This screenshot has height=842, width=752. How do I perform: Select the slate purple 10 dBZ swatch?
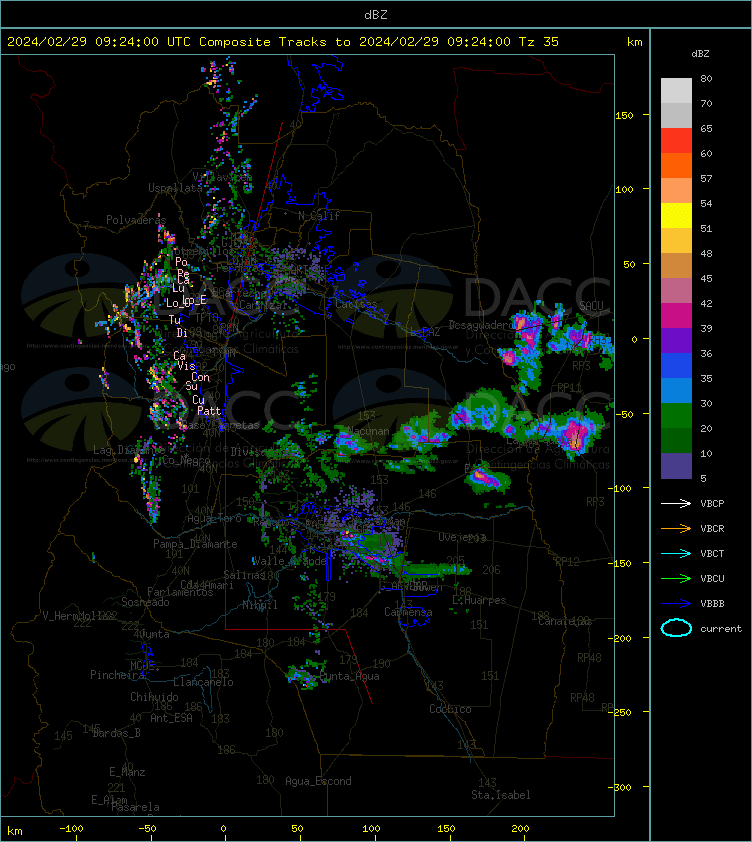click(676, 466)
